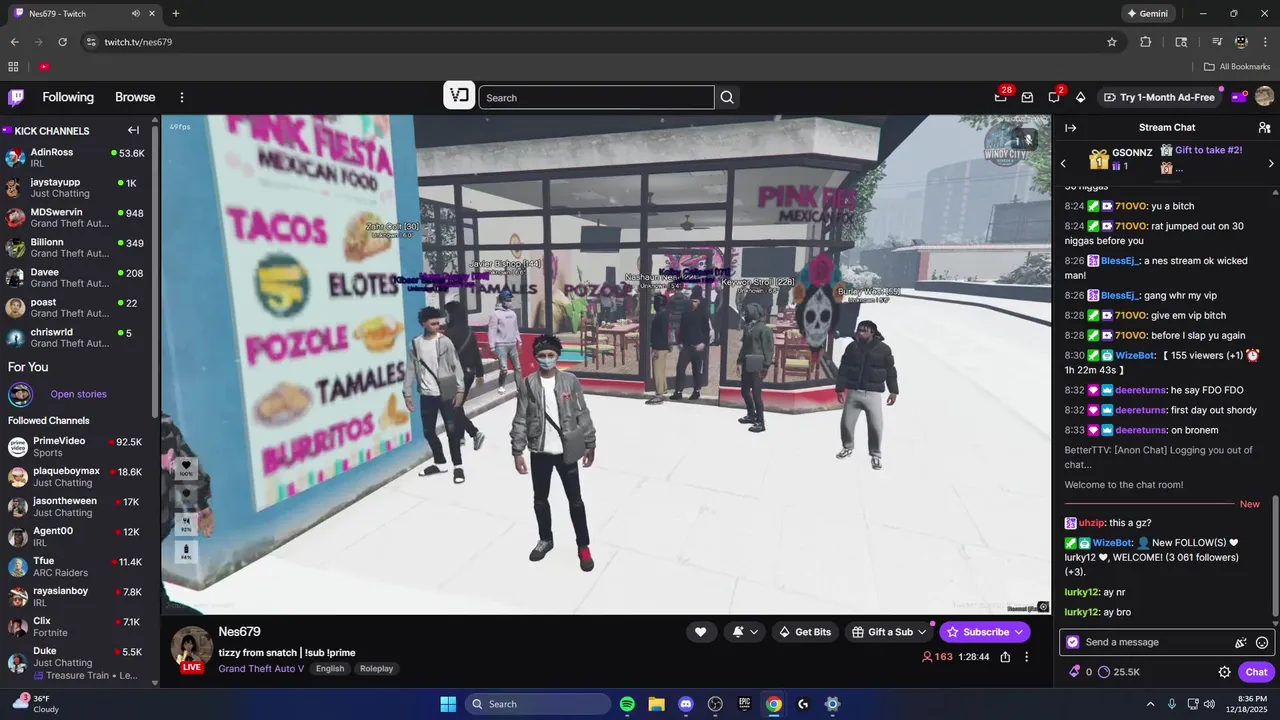Open Gemini button in Chrome
Screen dimensions: 1280x720
coord(1148,14)
